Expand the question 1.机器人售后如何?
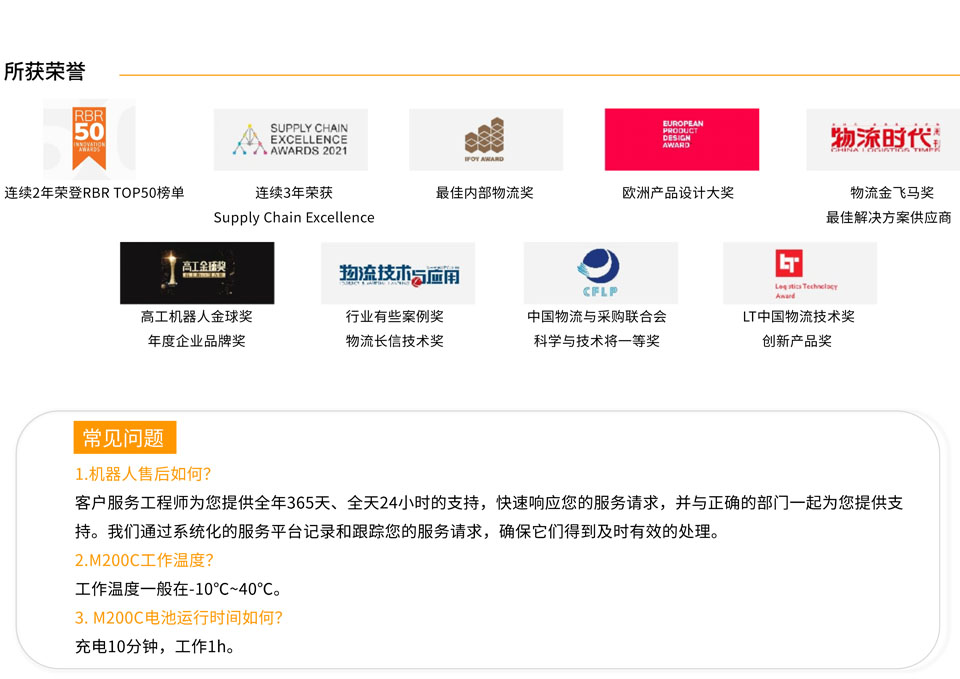This screenshot has width=960, height=679. click(143, 474)
